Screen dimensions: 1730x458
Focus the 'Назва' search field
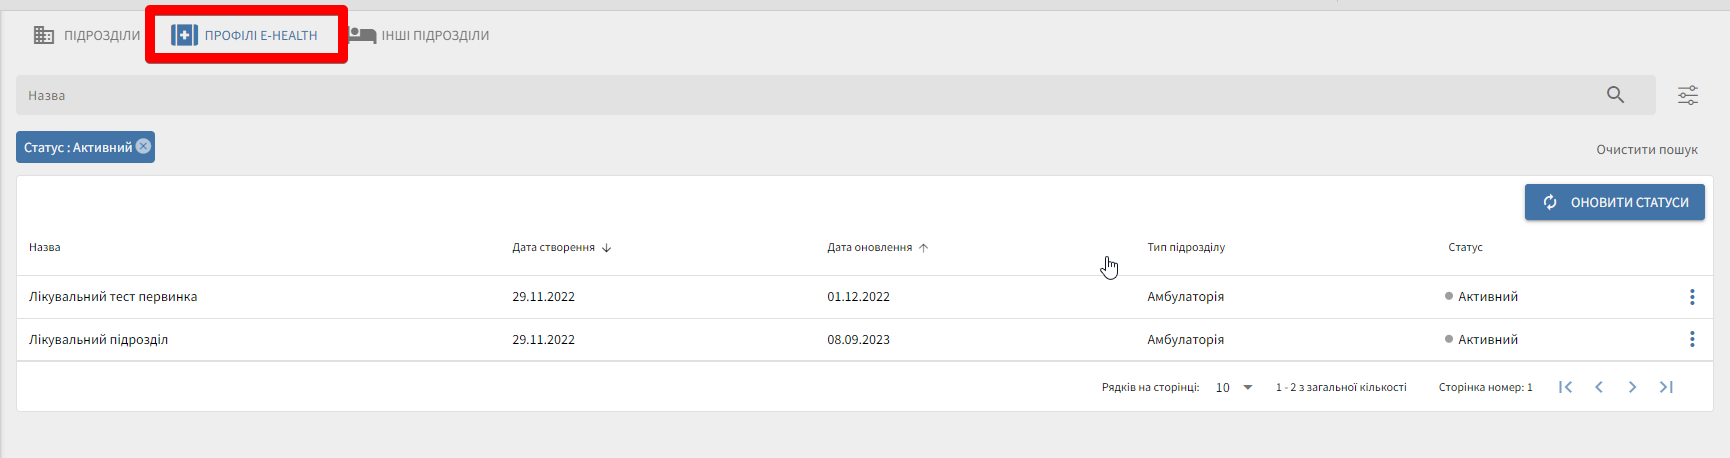pyautogui.click(x=800, y=95)
